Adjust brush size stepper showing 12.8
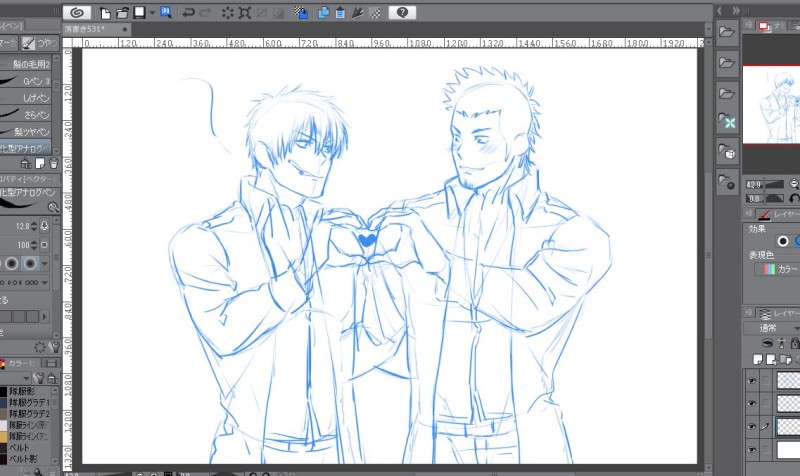 [34, 226]
